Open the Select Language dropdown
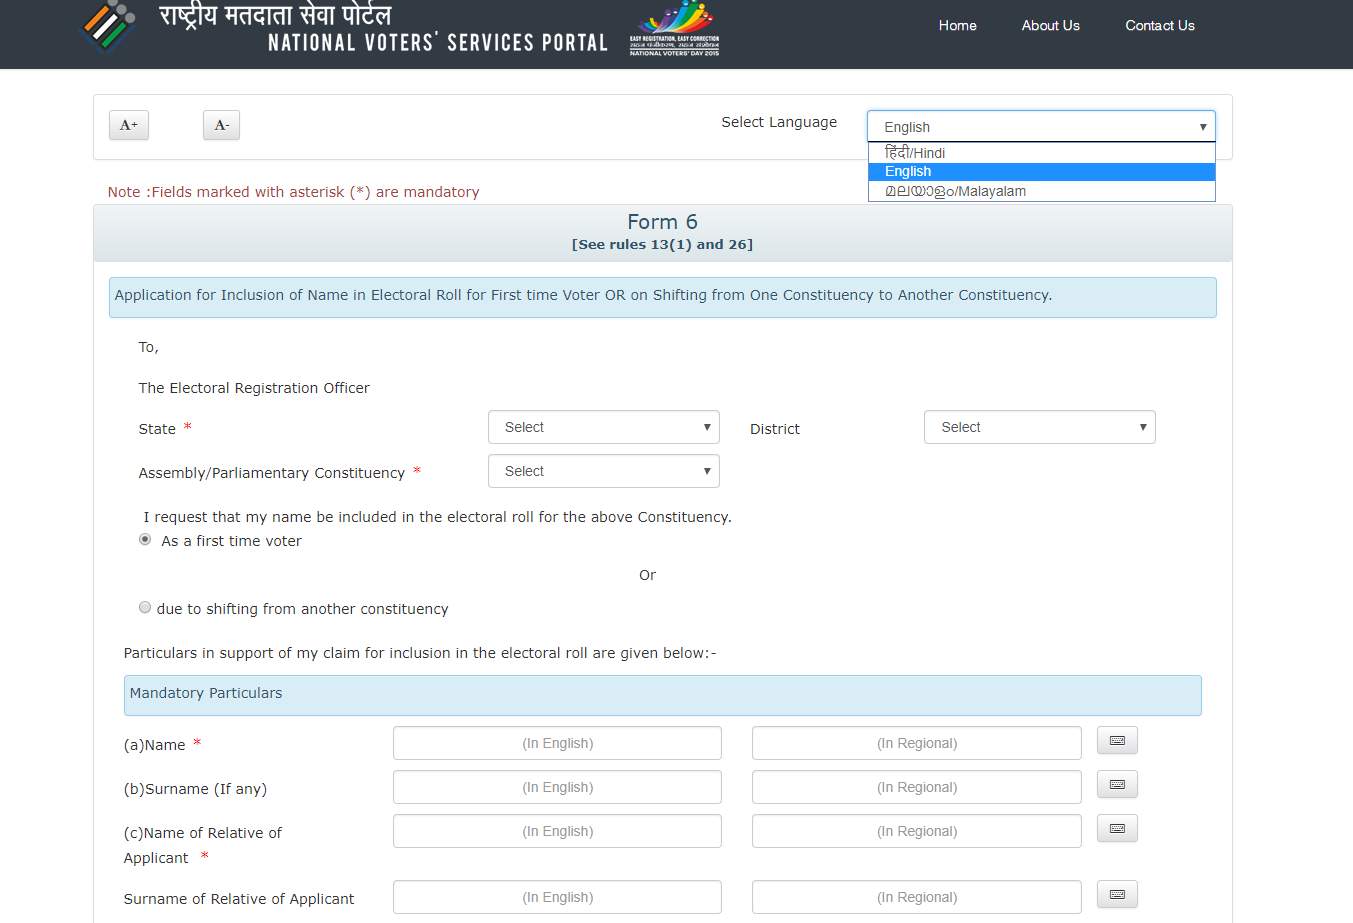 point(1040,126)
